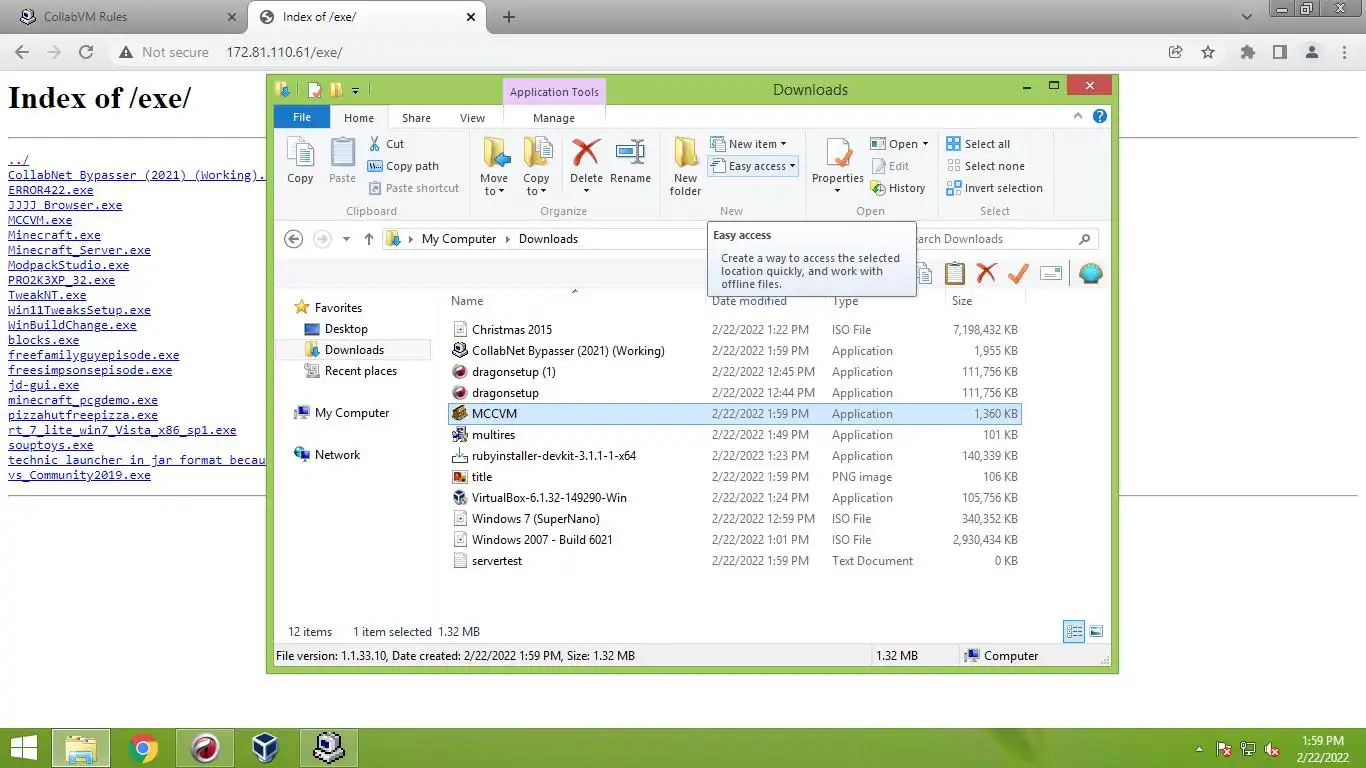Open the Open button dropdown arrow
The height and width of the screenshot is (768, 1366).
click(x=925, y=144)
